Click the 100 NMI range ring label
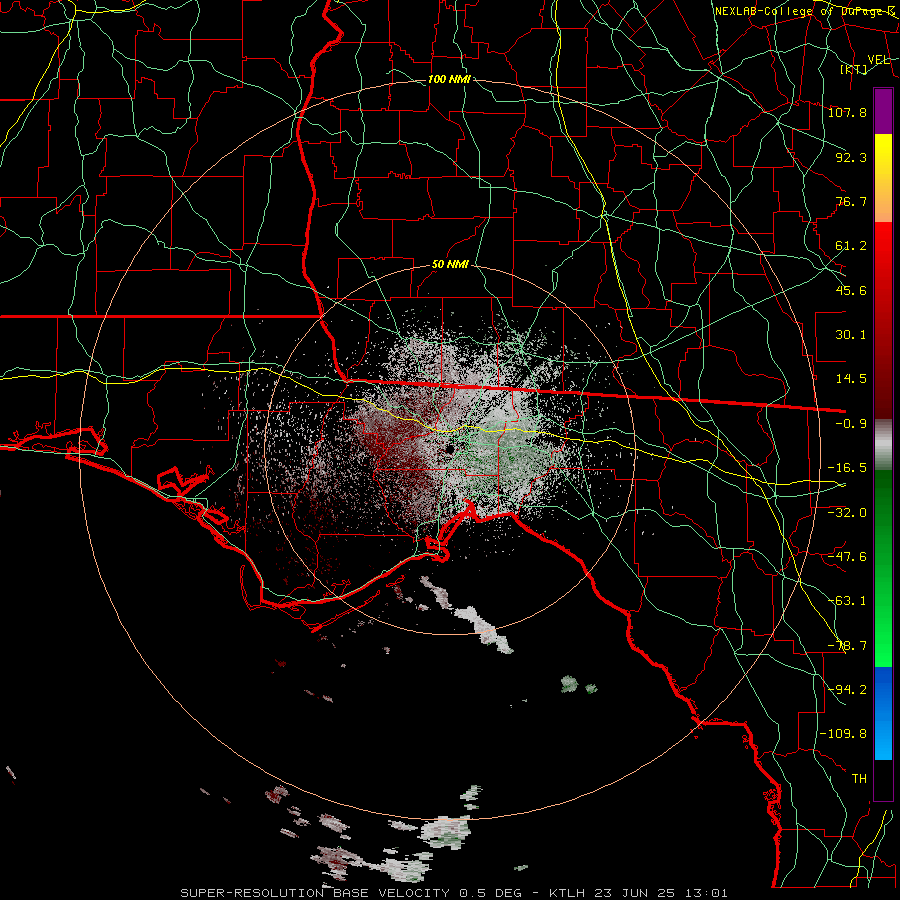Screen dimensions: 900x900 click(x=449, y=79)
